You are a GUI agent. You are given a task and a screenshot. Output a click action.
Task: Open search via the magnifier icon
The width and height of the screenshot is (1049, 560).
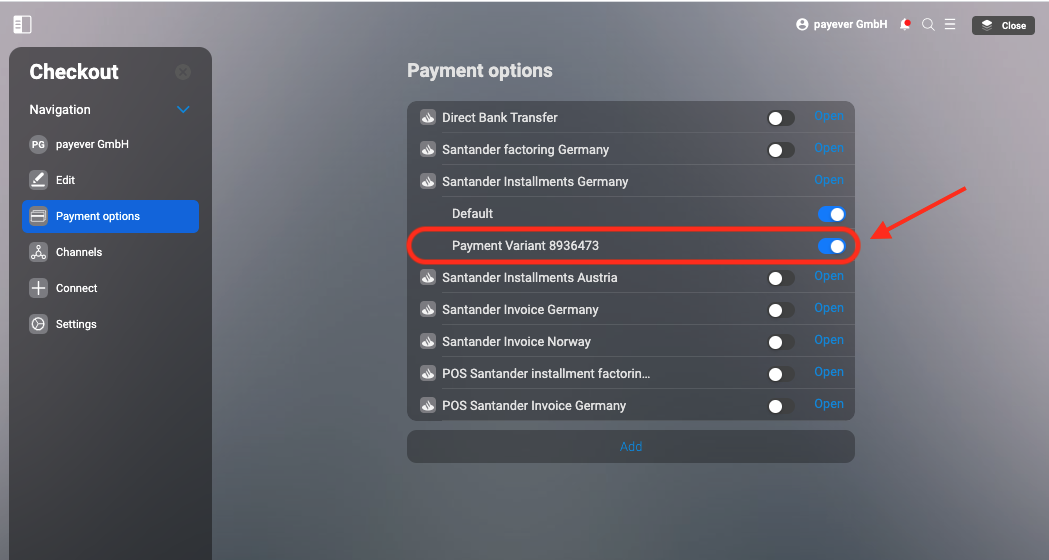(x=928, y=25)
